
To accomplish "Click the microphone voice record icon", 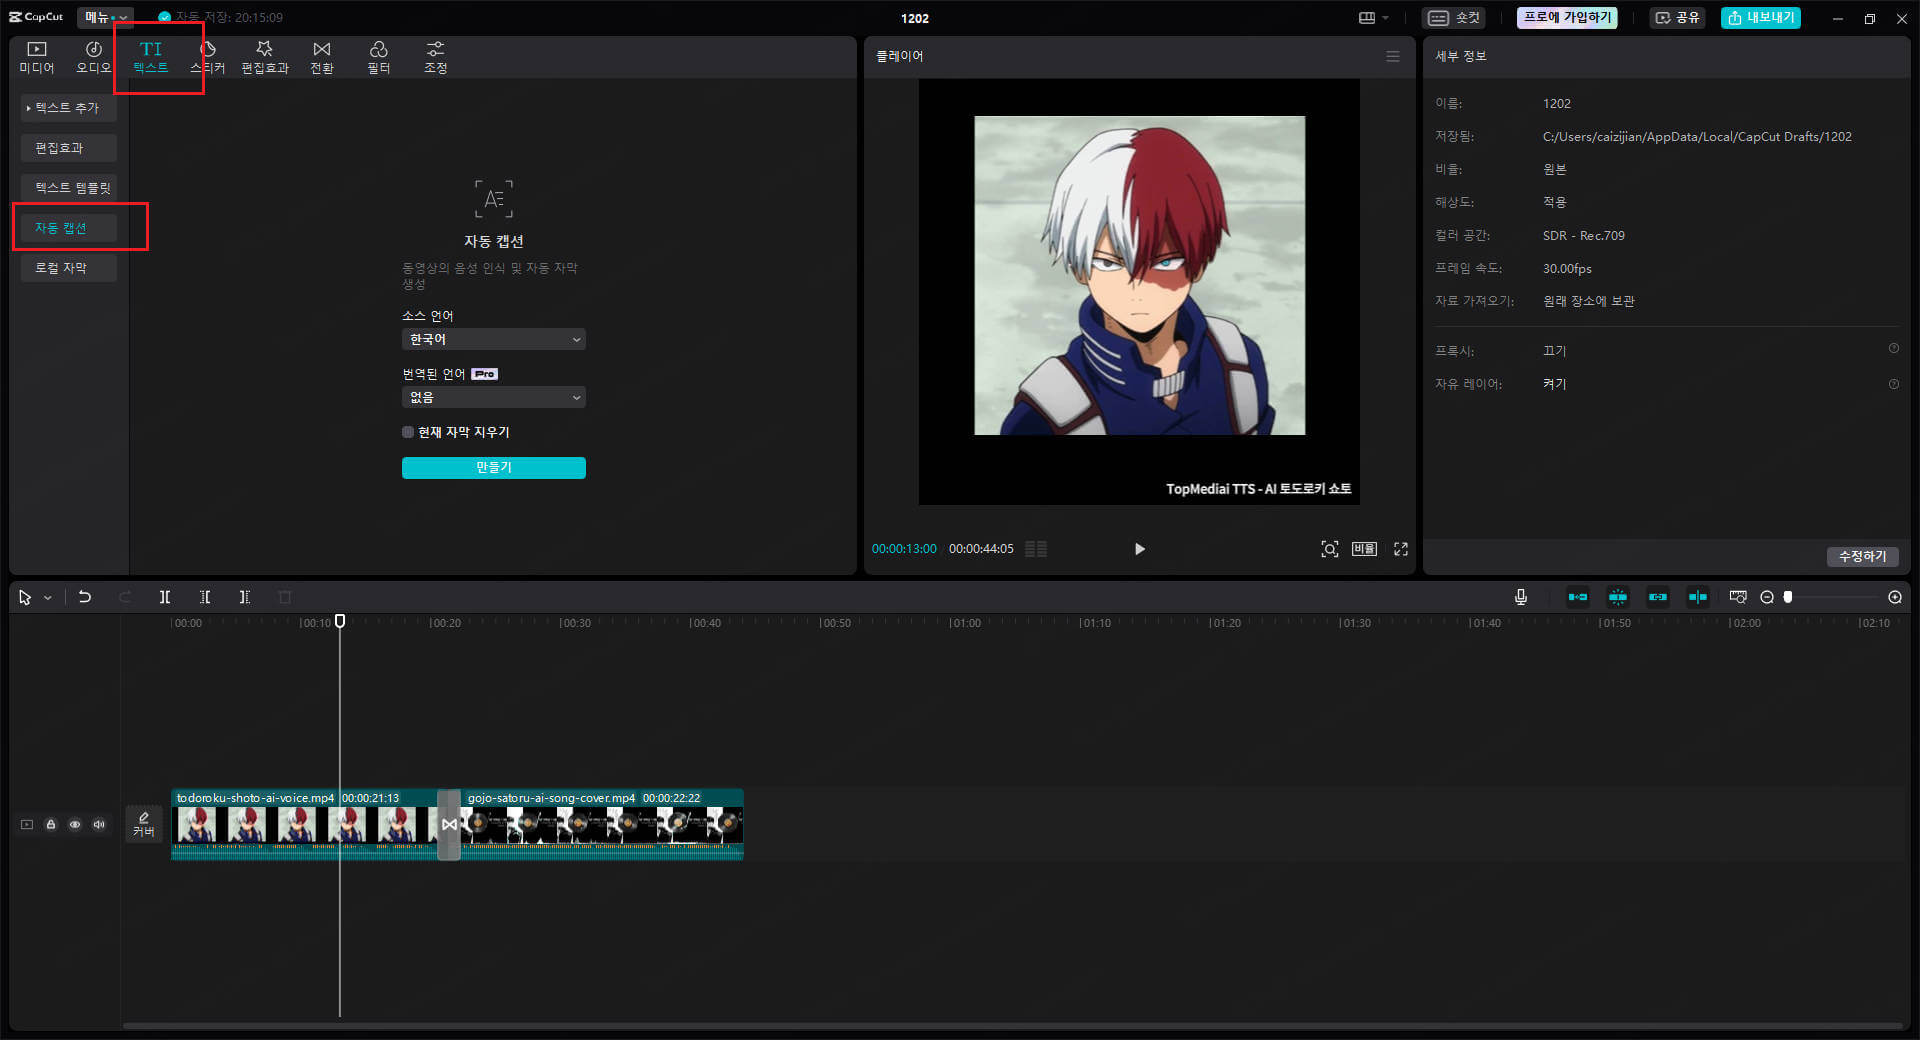I will [1521, 597].
